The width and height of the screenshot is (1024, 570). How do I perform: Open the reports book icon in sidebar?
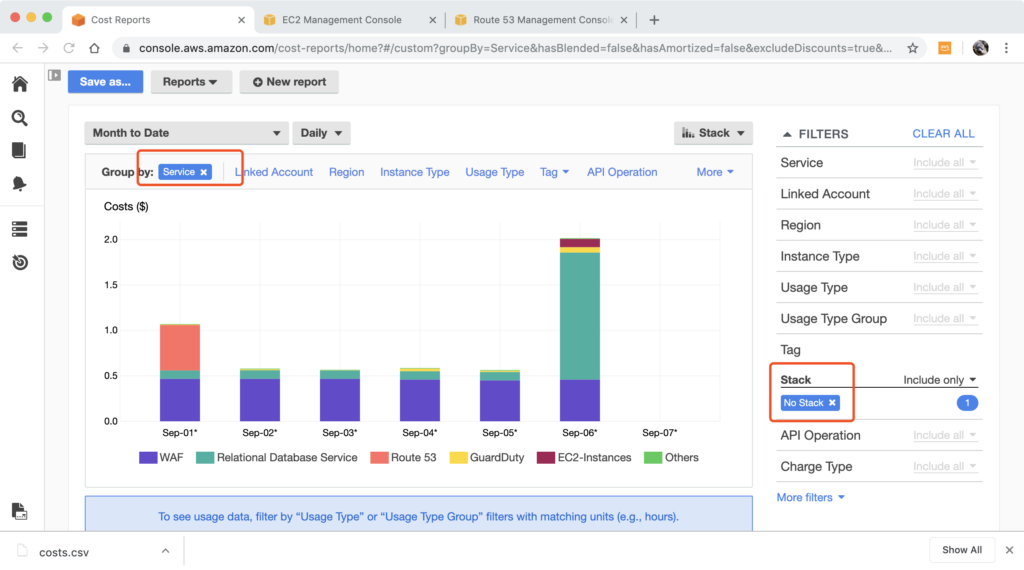(19, 150)
